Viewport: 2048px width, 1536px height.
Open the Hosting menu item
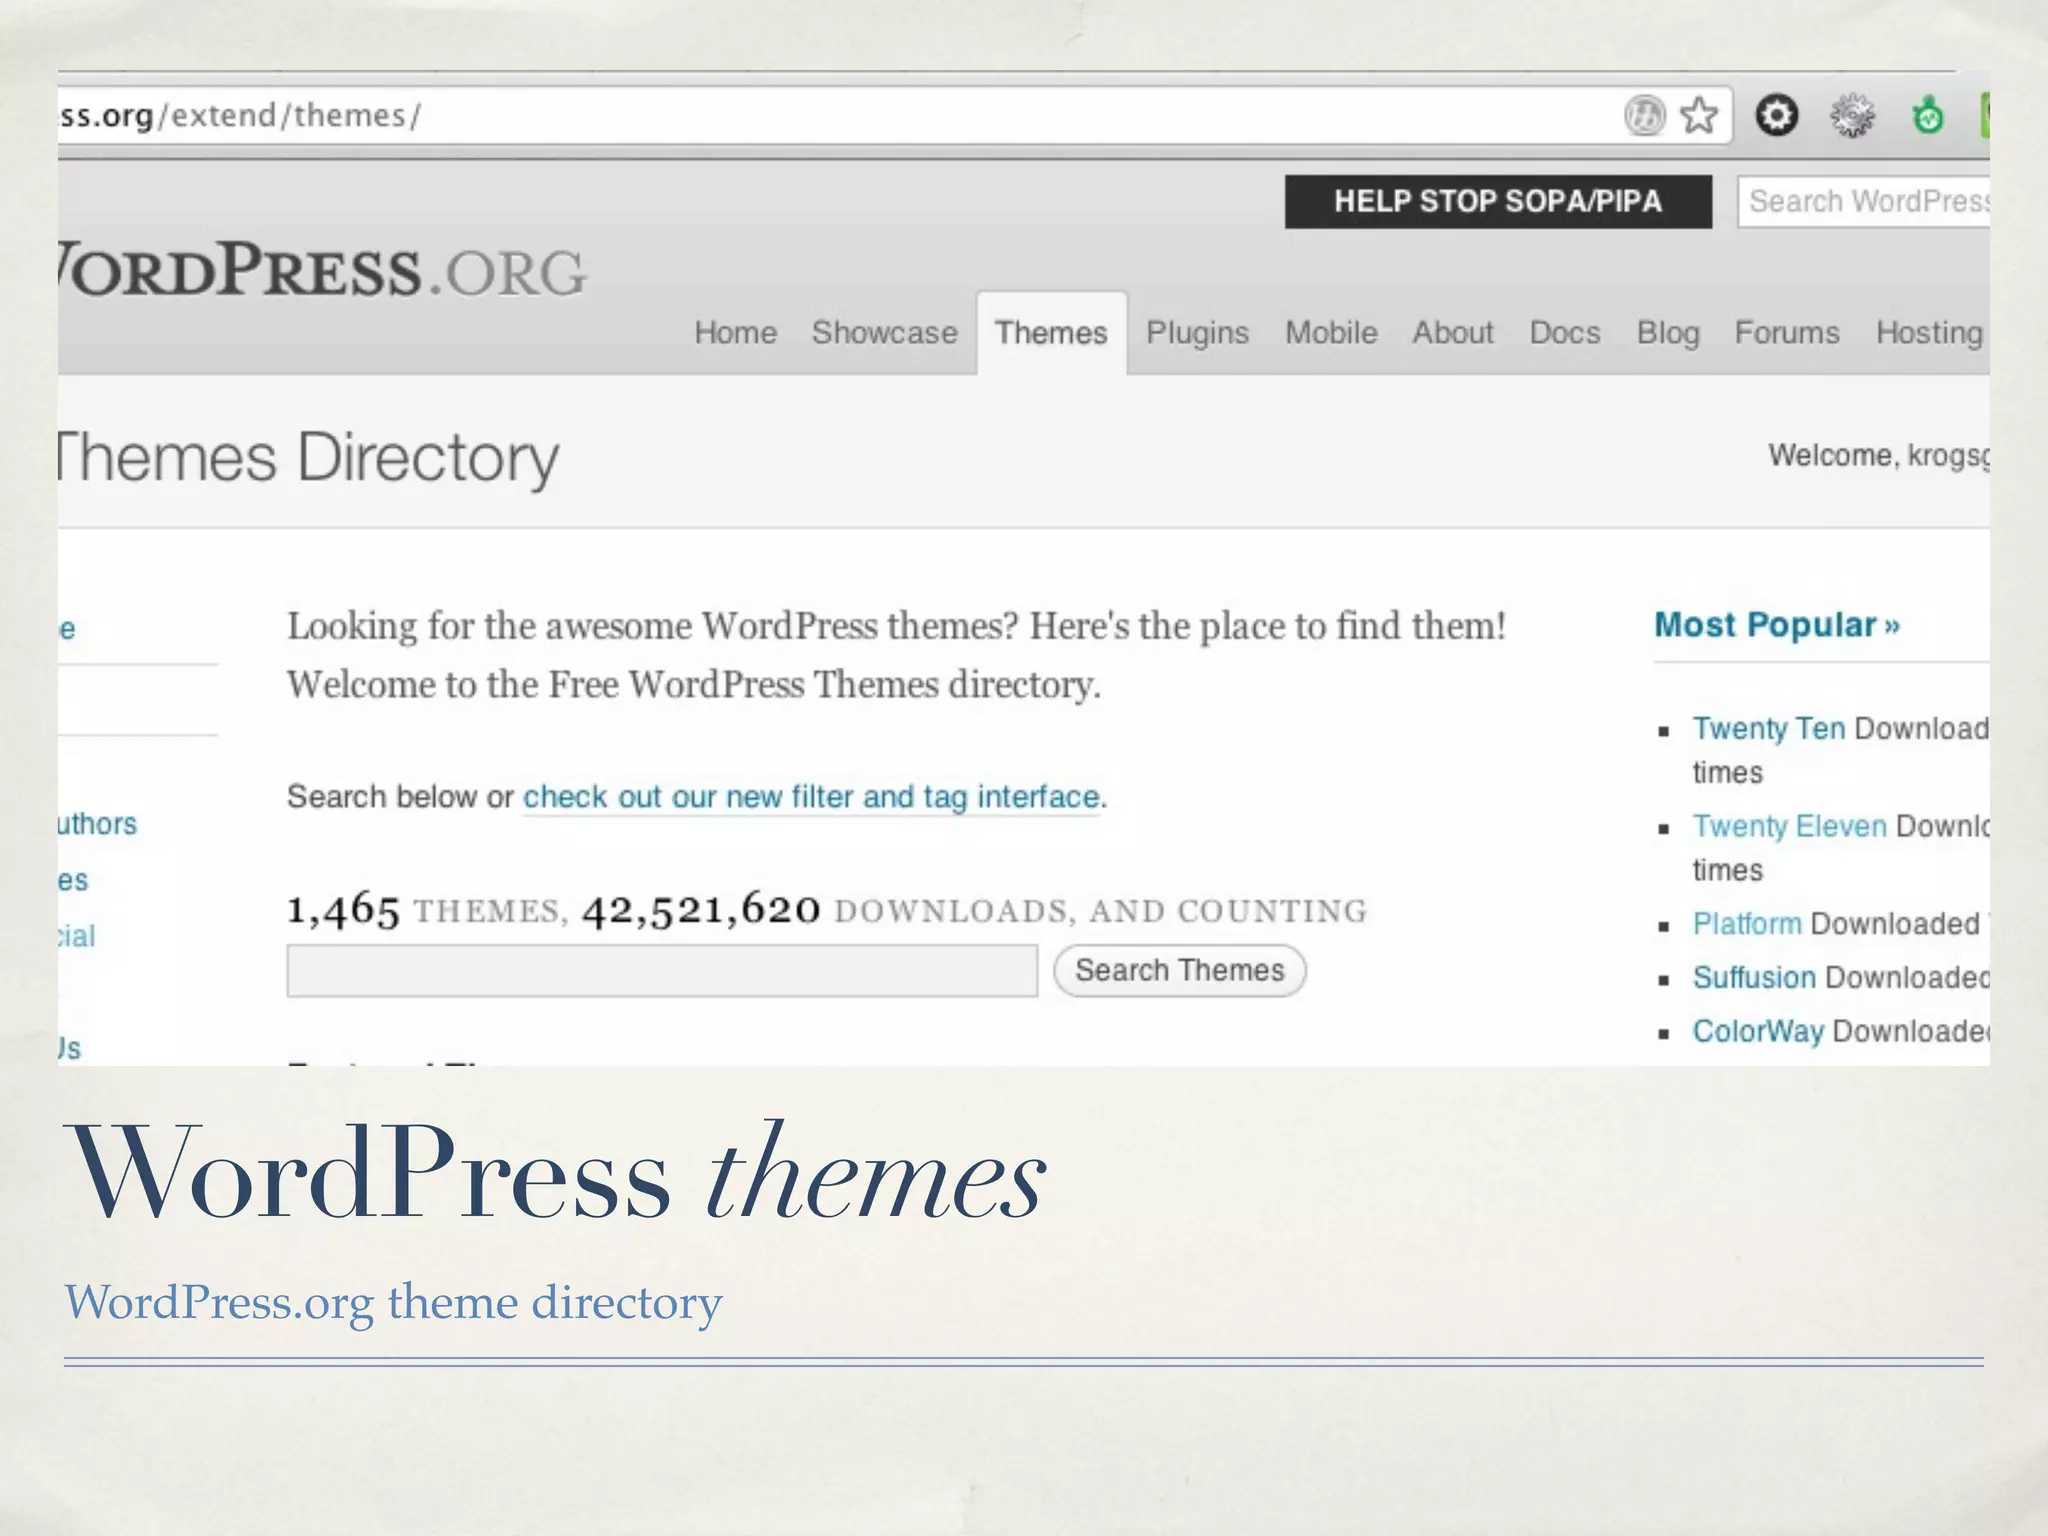pyautogui.click(x=1930, y=333)
